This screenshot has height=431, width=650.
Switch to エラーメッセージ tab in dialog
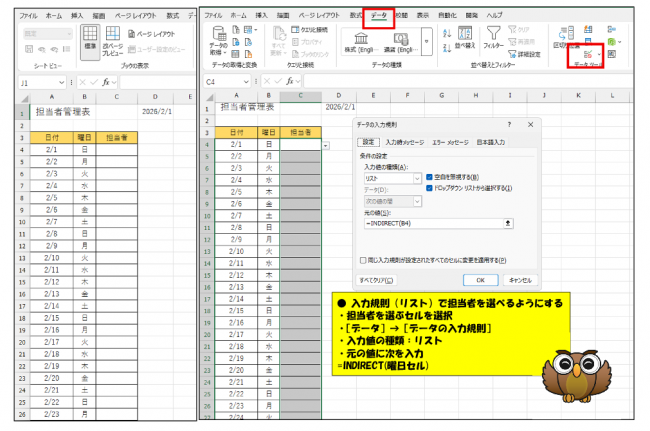[451, 142]
